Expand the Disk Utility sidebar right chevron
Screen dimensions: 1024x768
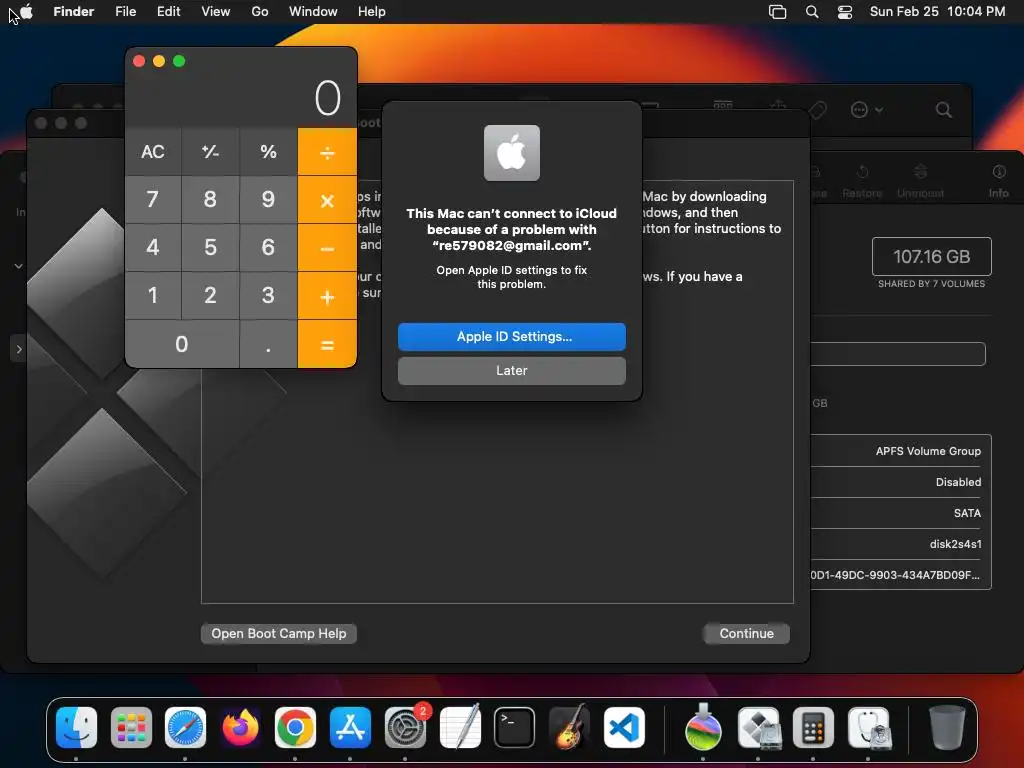click(19, 349)
